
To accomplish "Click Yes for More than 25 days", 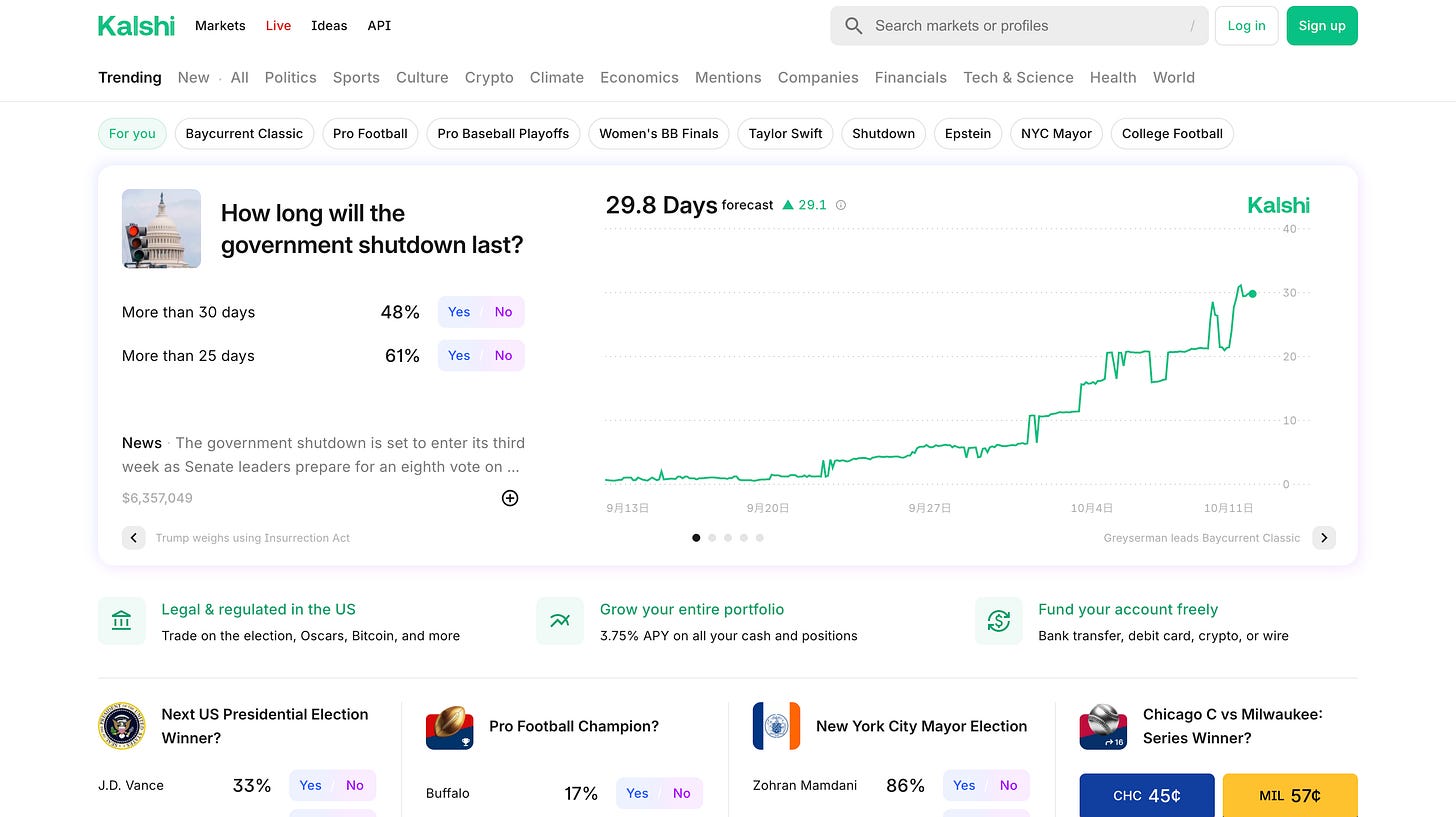I will (x=459, y=355).
